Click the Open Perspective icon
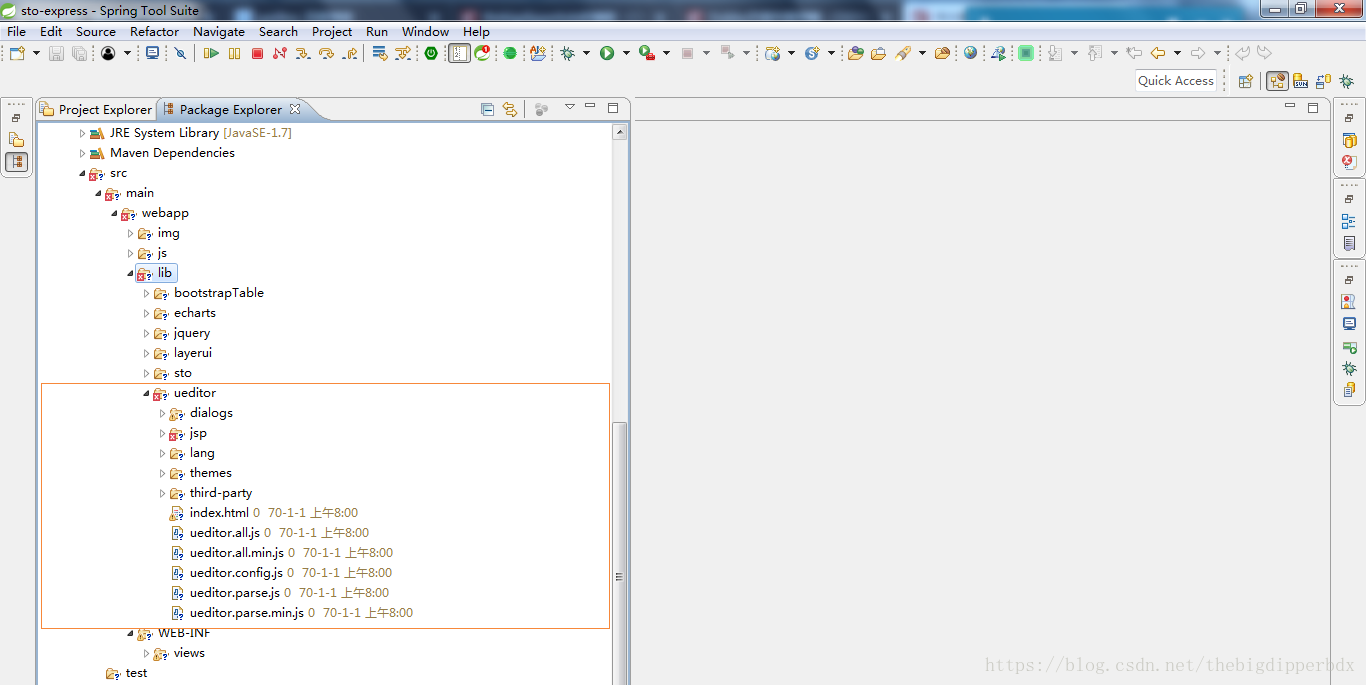The height and width of the screenshot is (685, 1366). click(1245, 81)
